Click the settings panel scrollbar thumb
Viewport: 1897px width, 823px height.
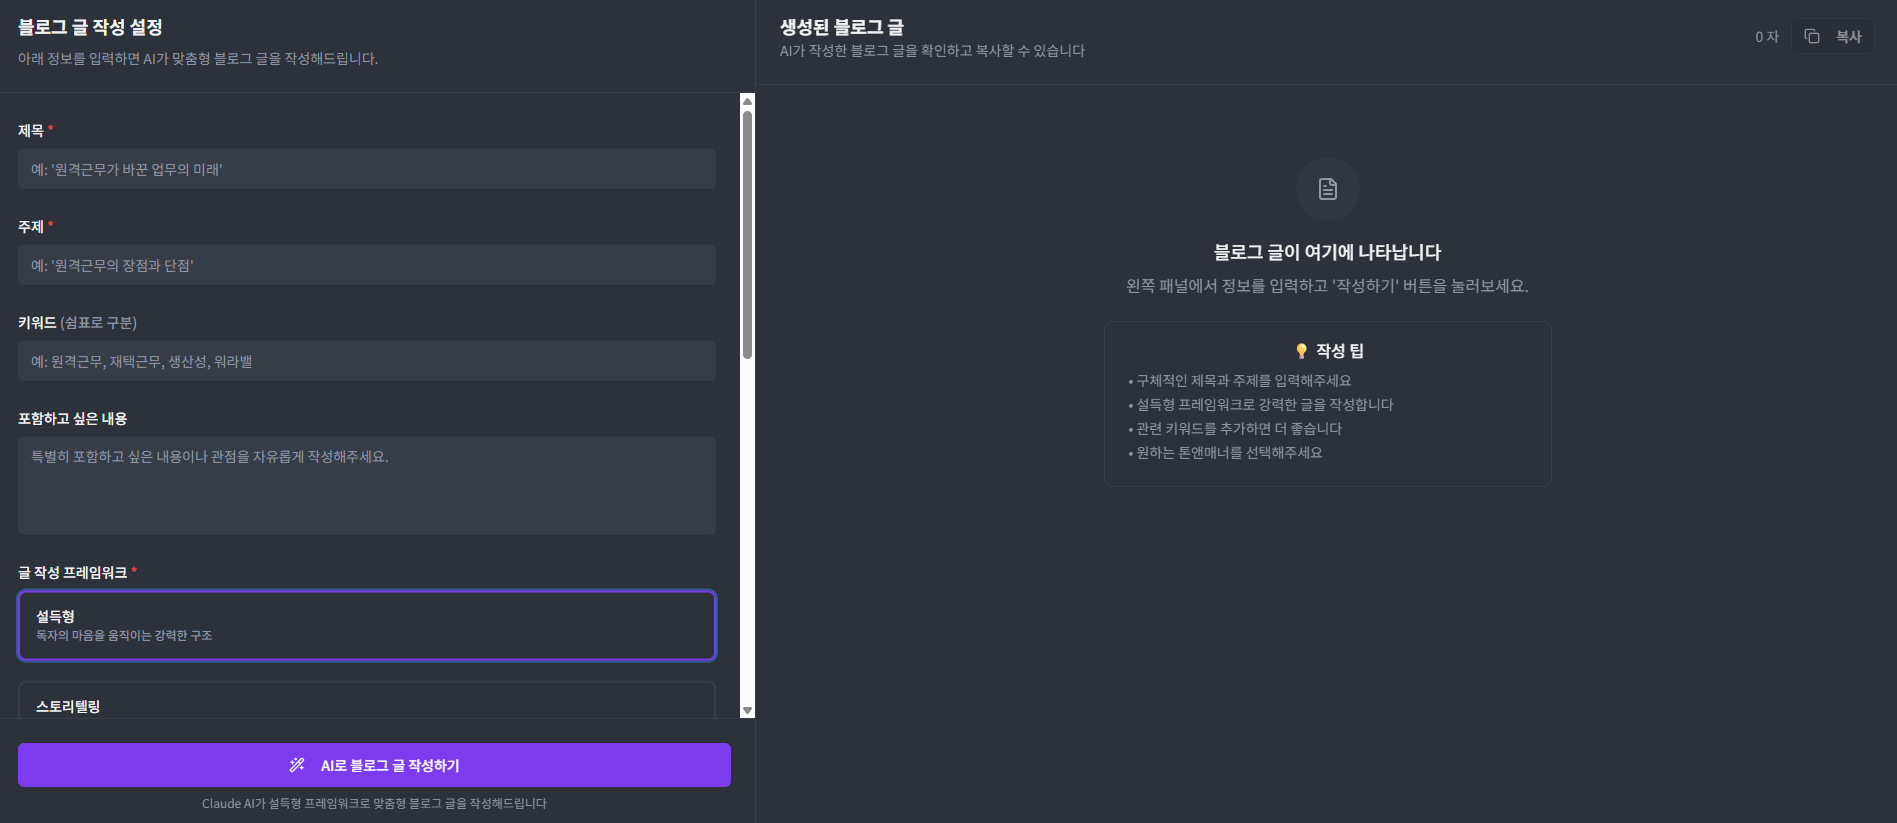tap(747, 235)
